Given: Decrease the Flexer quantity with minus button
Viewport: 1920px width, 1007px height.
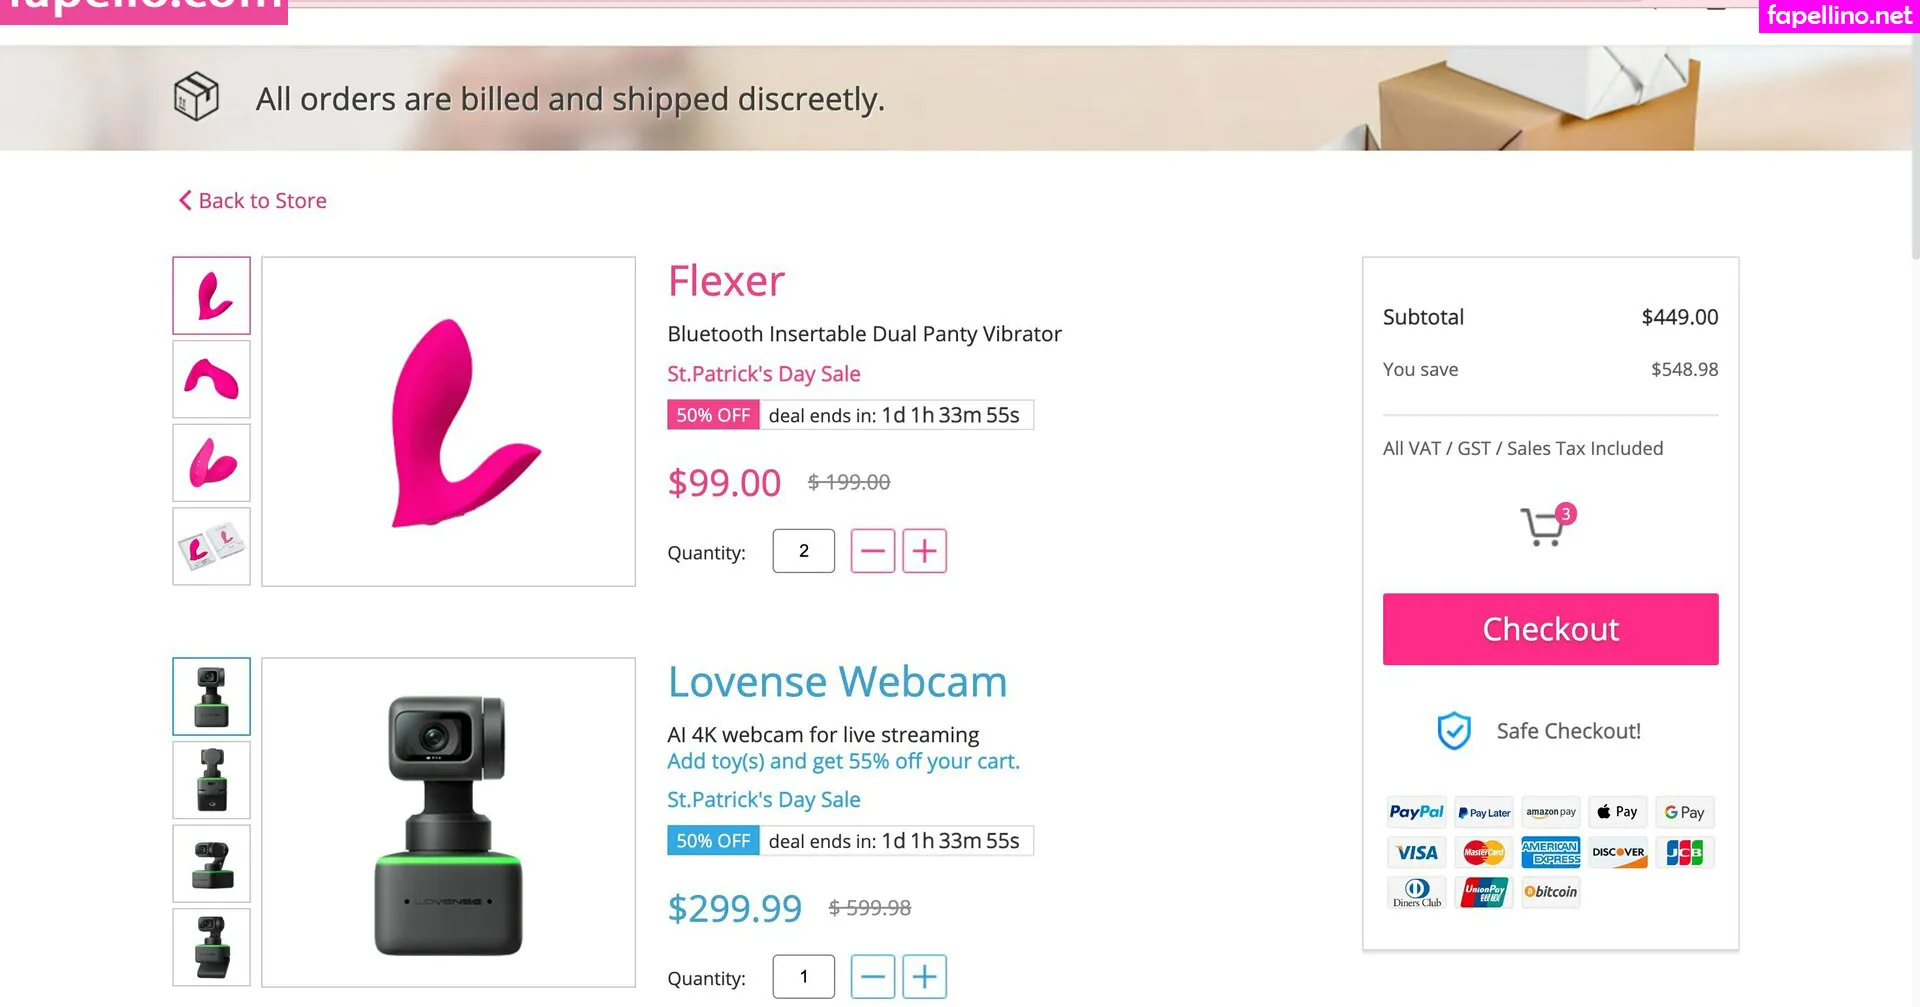Looking at the screenshot, I should pyautogui.click(x=872, y=551).
